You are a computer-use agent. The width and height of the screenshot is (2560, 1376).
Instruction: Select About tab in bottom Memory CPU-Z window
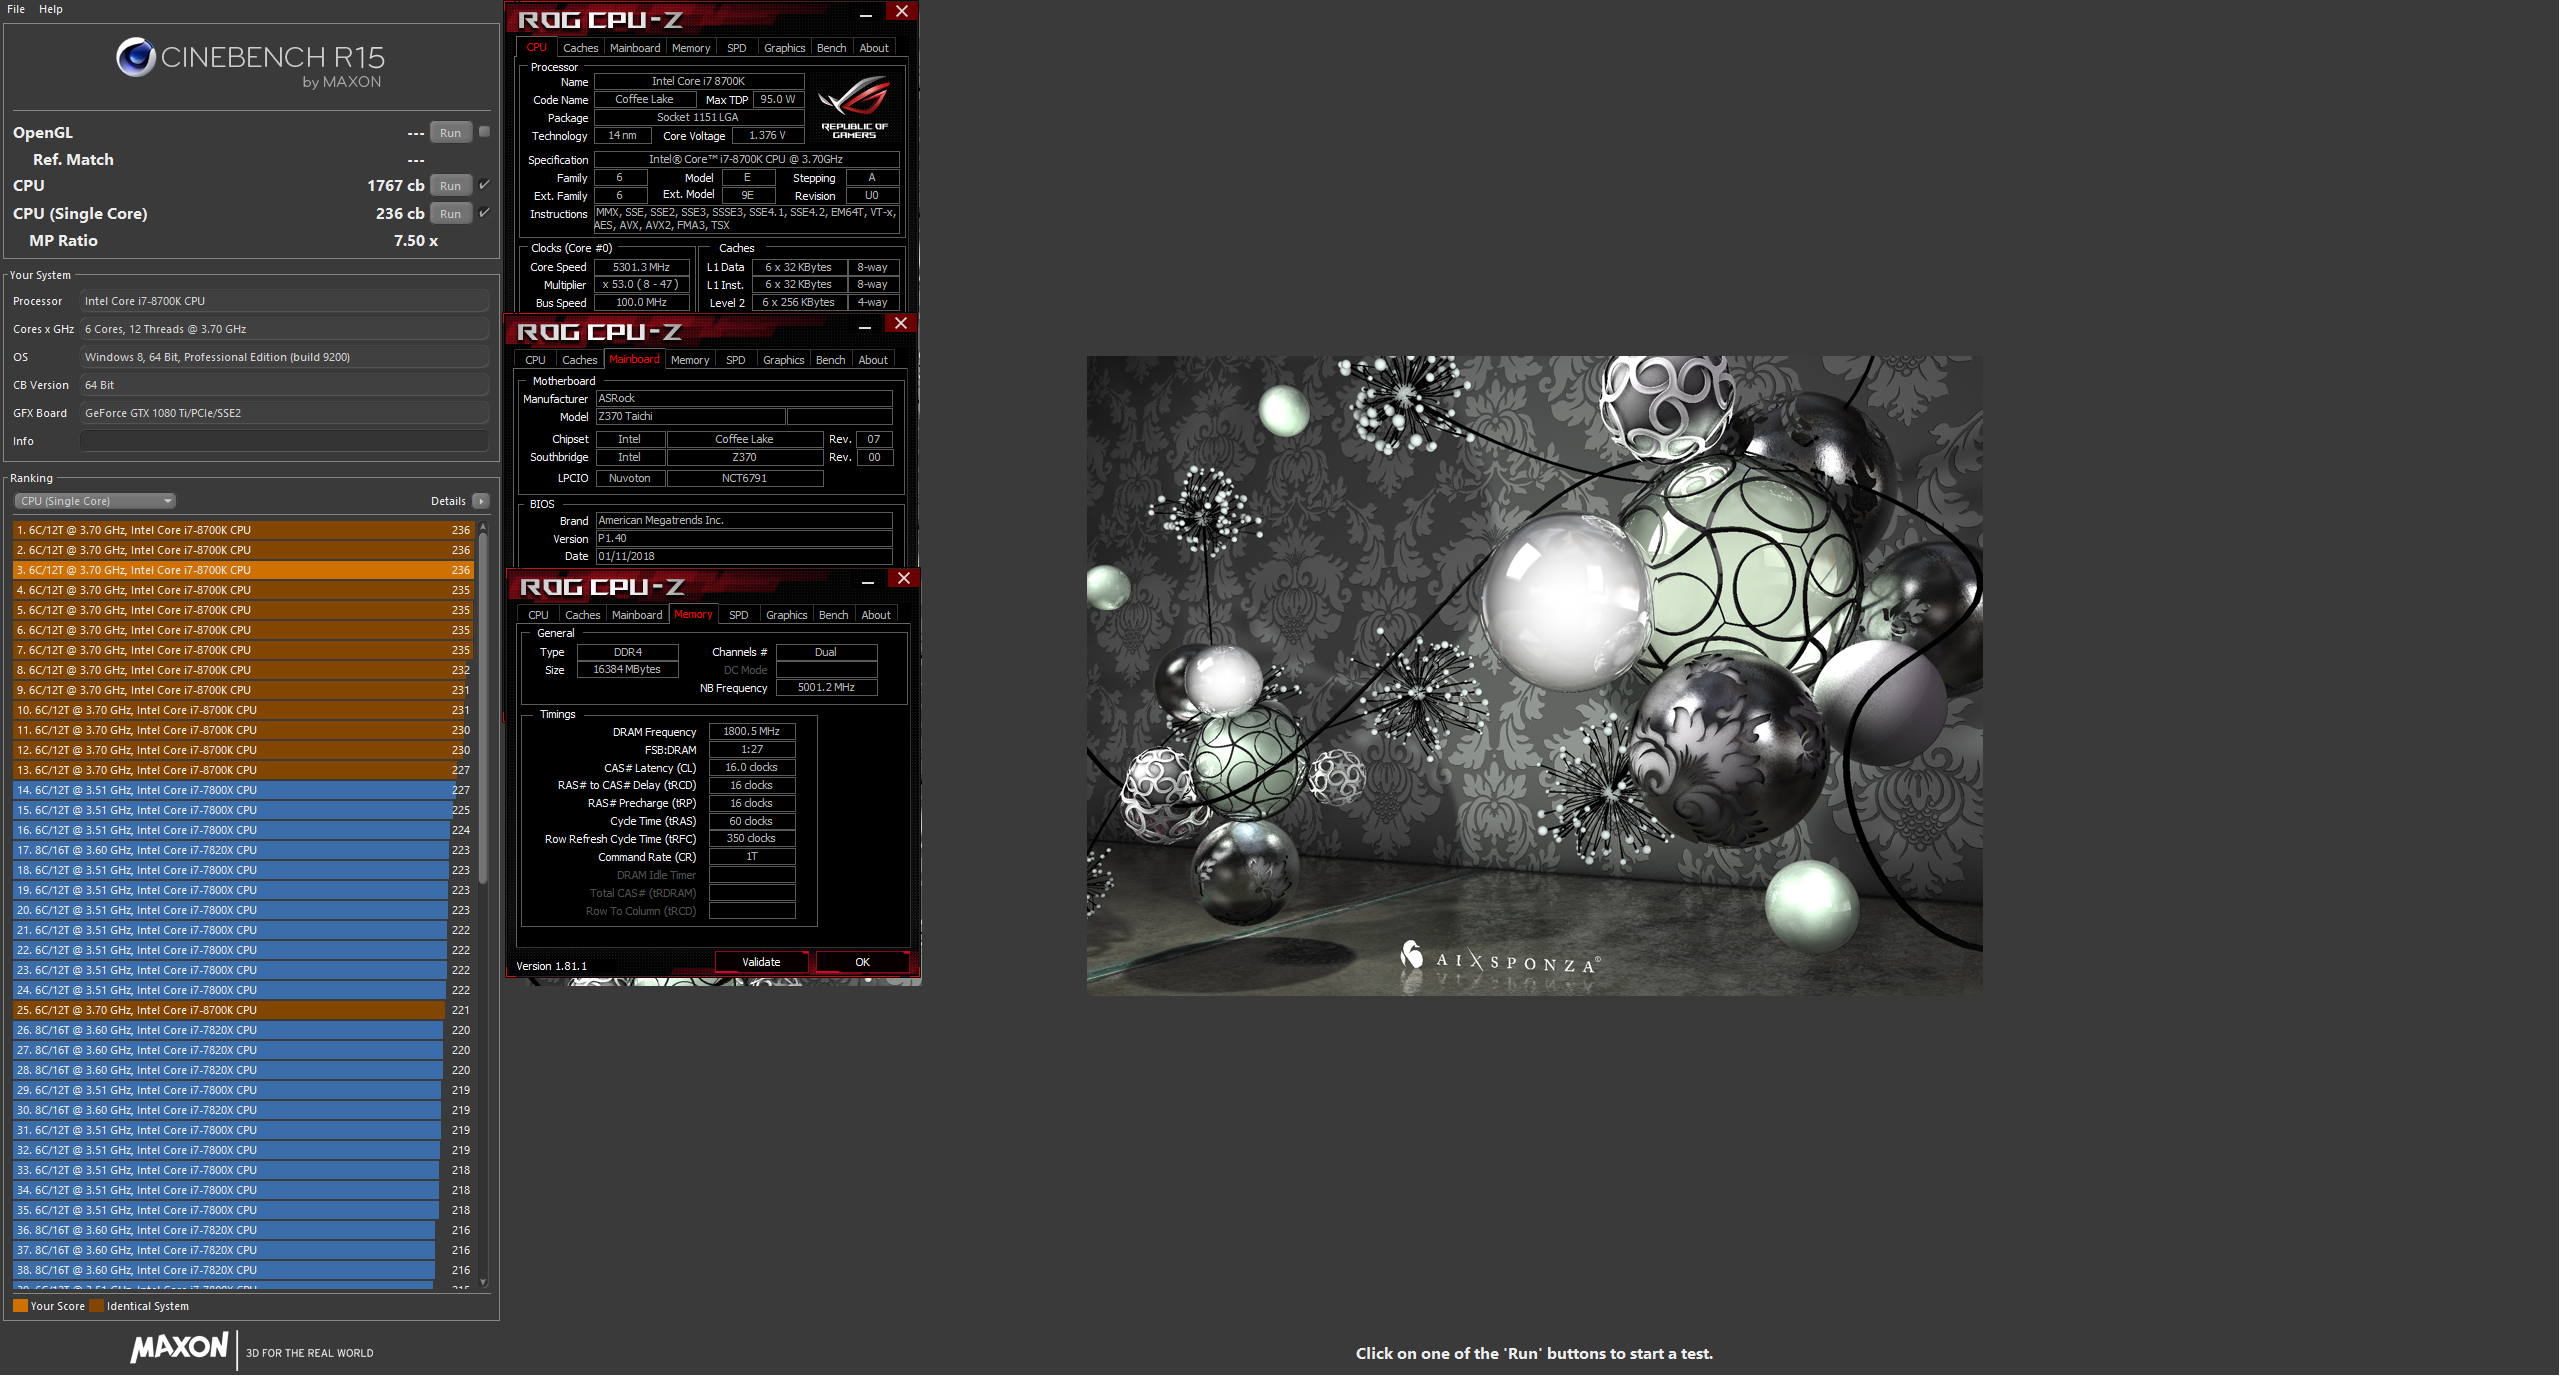pyautogui.click(x=876, y=615)
